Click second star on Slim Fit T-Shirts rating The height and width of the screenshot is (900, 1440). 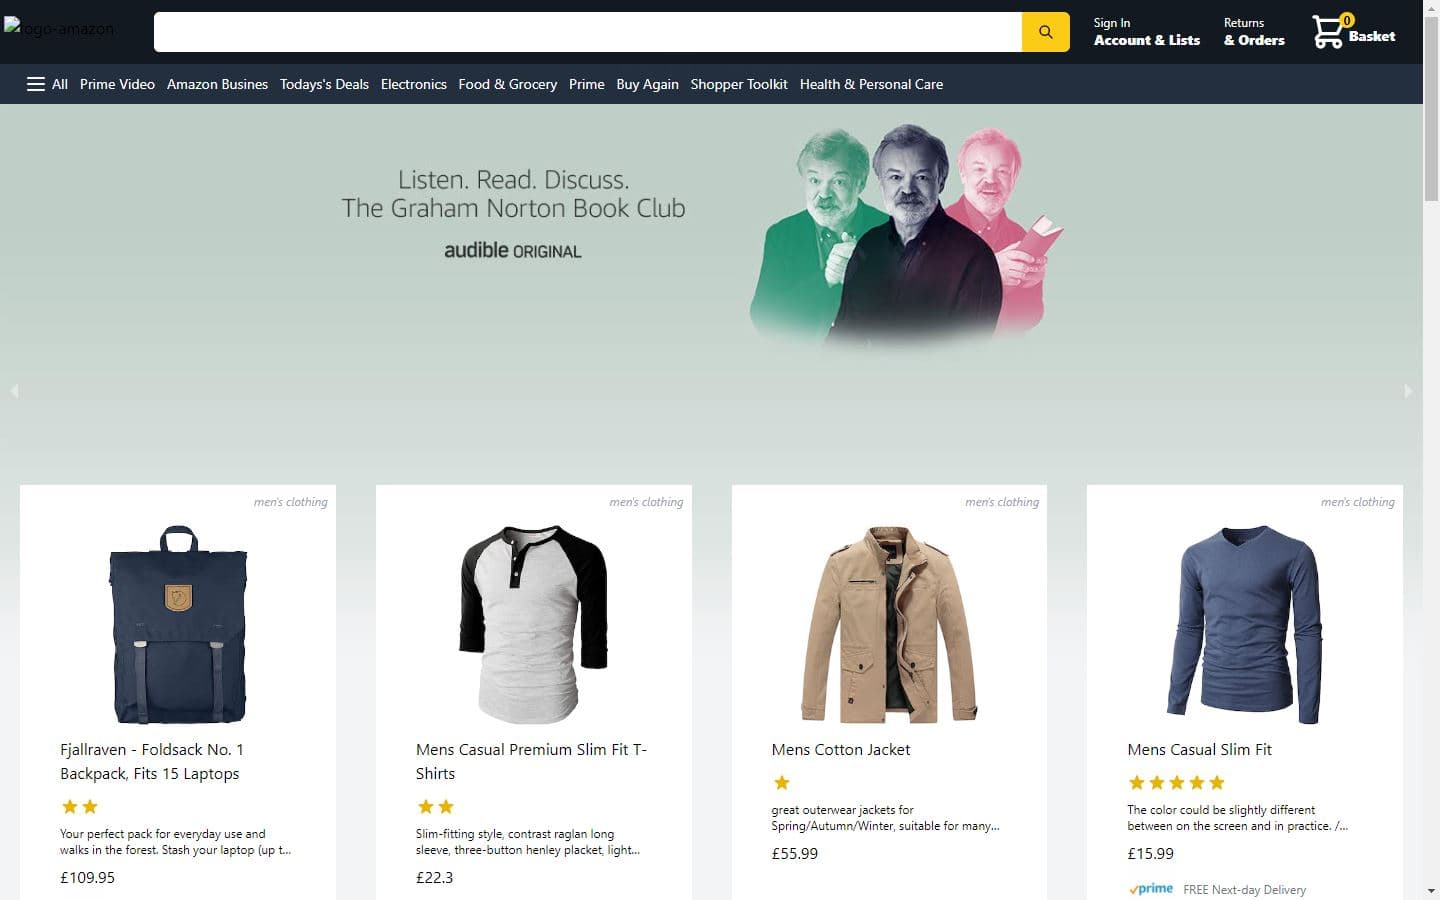[445, 806]
